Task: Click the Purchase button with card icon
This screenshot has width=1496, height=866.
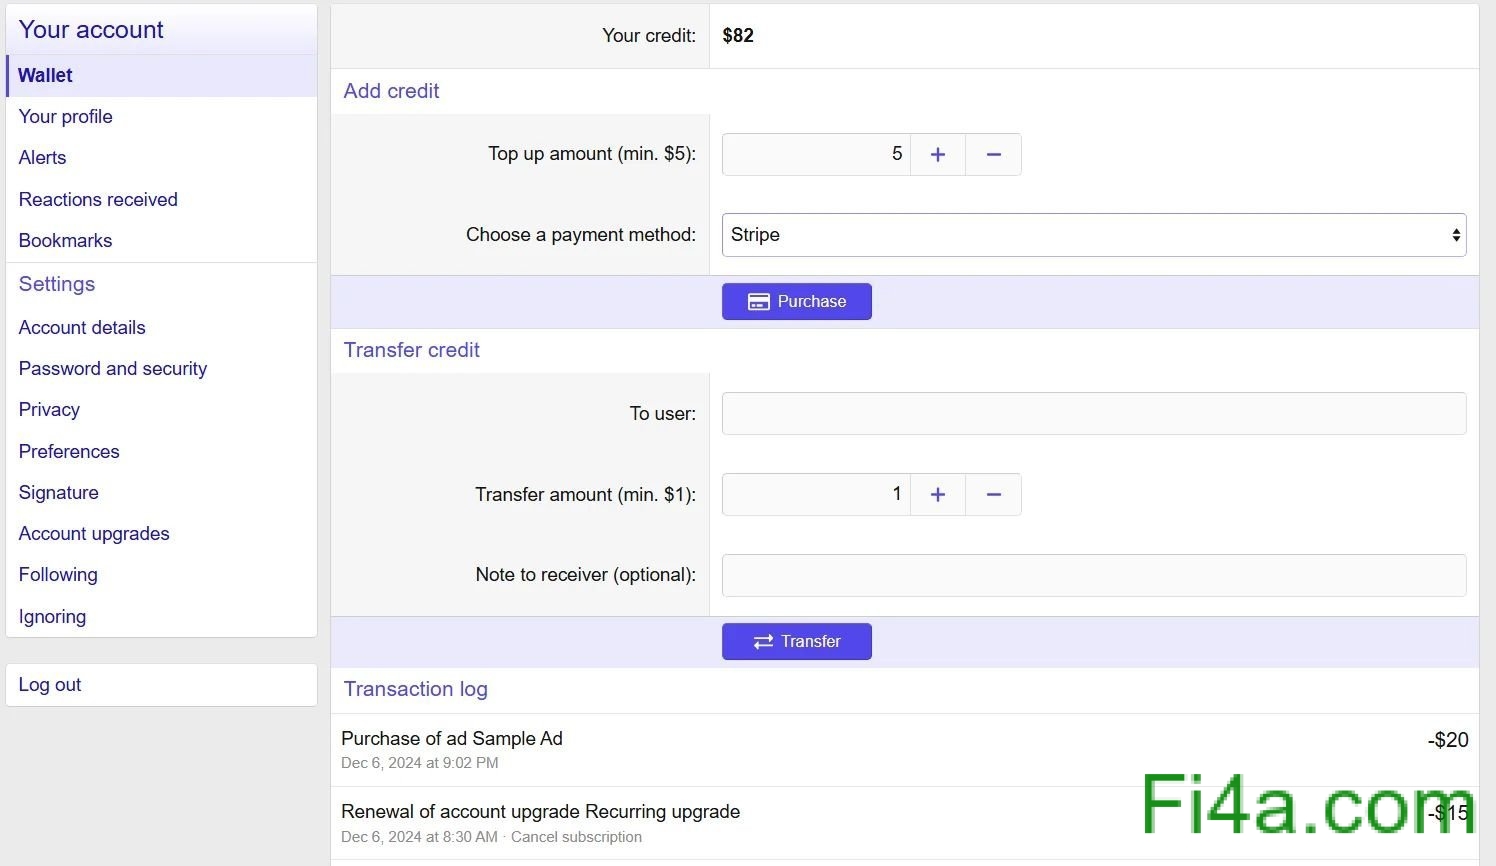Action: point(796,302)
